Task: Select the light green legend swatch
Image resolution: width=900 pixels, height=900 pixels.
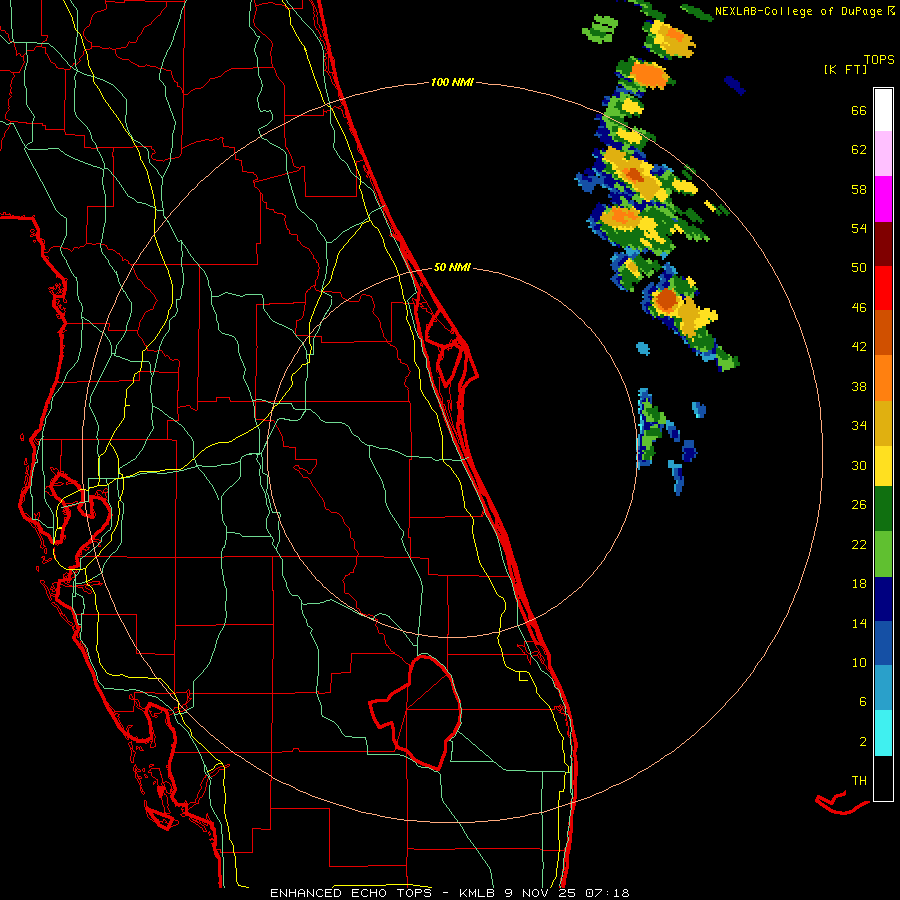Action: coord(883,554)
